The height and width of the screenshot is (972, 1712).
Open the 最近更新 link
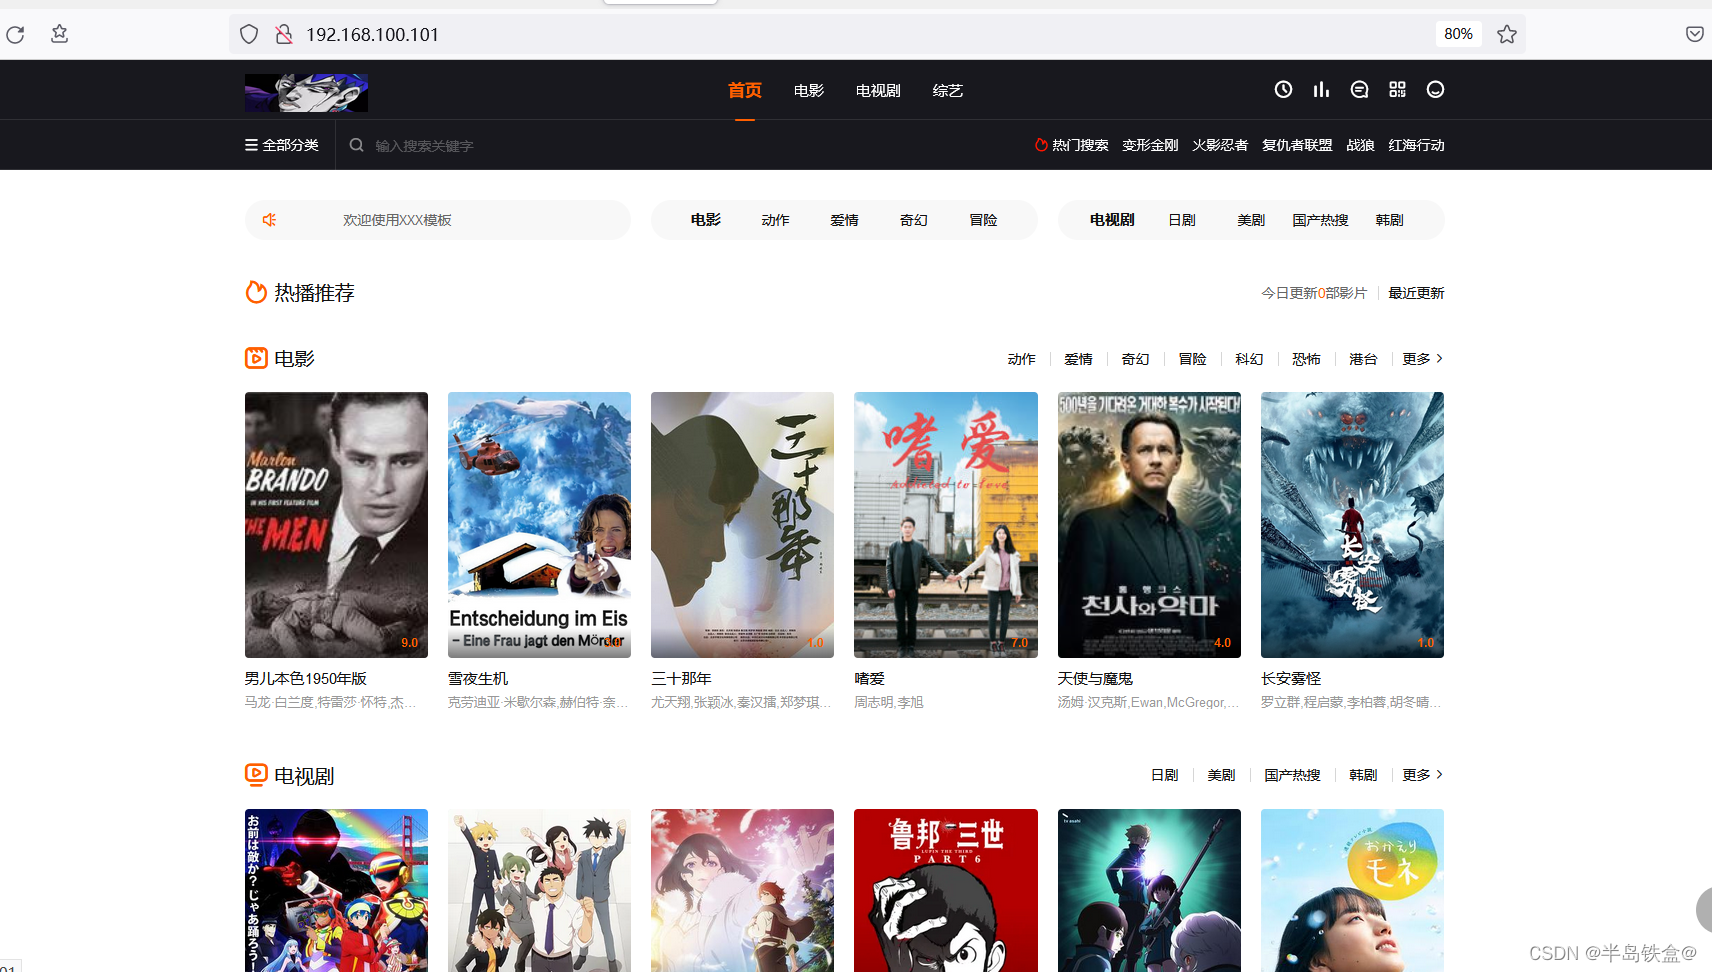[x=1416, y=293]
